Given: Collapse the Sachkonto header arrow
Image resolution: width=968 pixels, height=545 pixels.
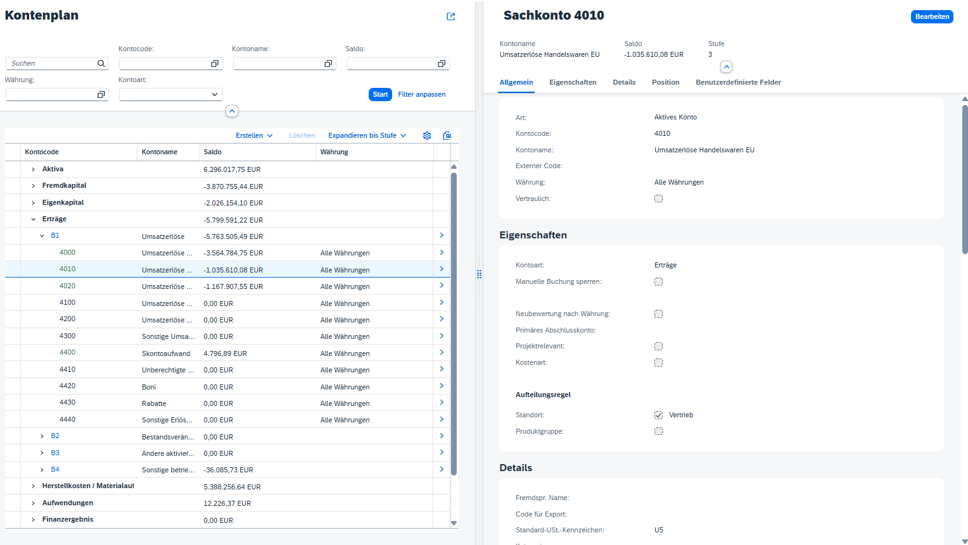Looking at the screenshot, I should pos(726,67).
